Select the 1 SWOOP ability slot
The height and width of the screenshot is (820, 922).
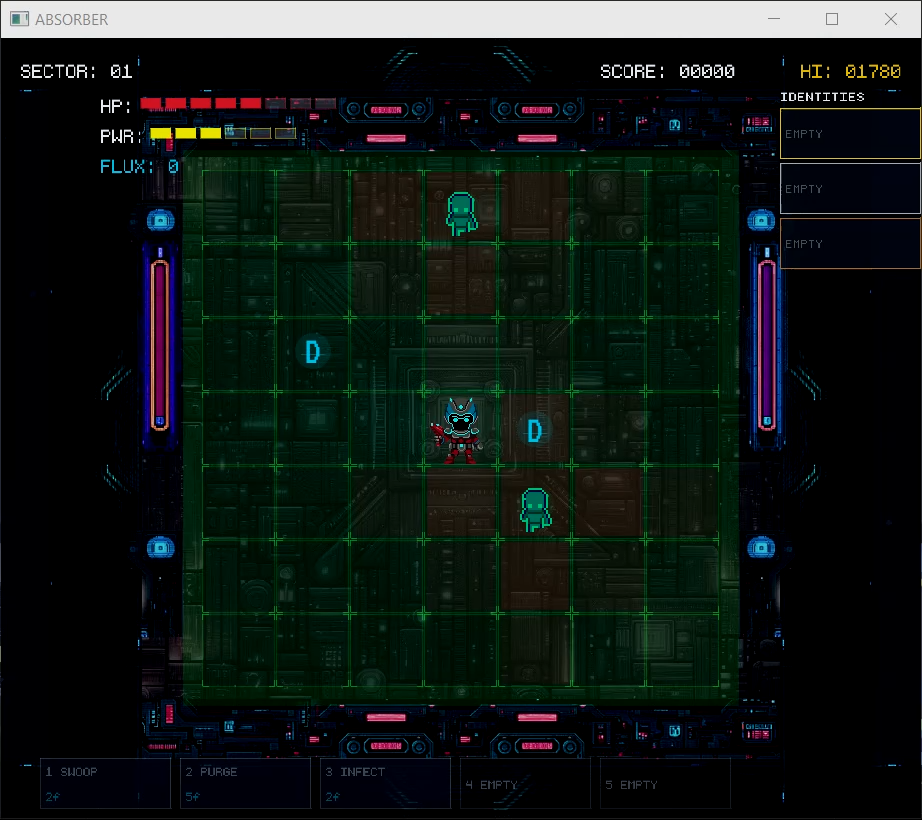[105, 784]
